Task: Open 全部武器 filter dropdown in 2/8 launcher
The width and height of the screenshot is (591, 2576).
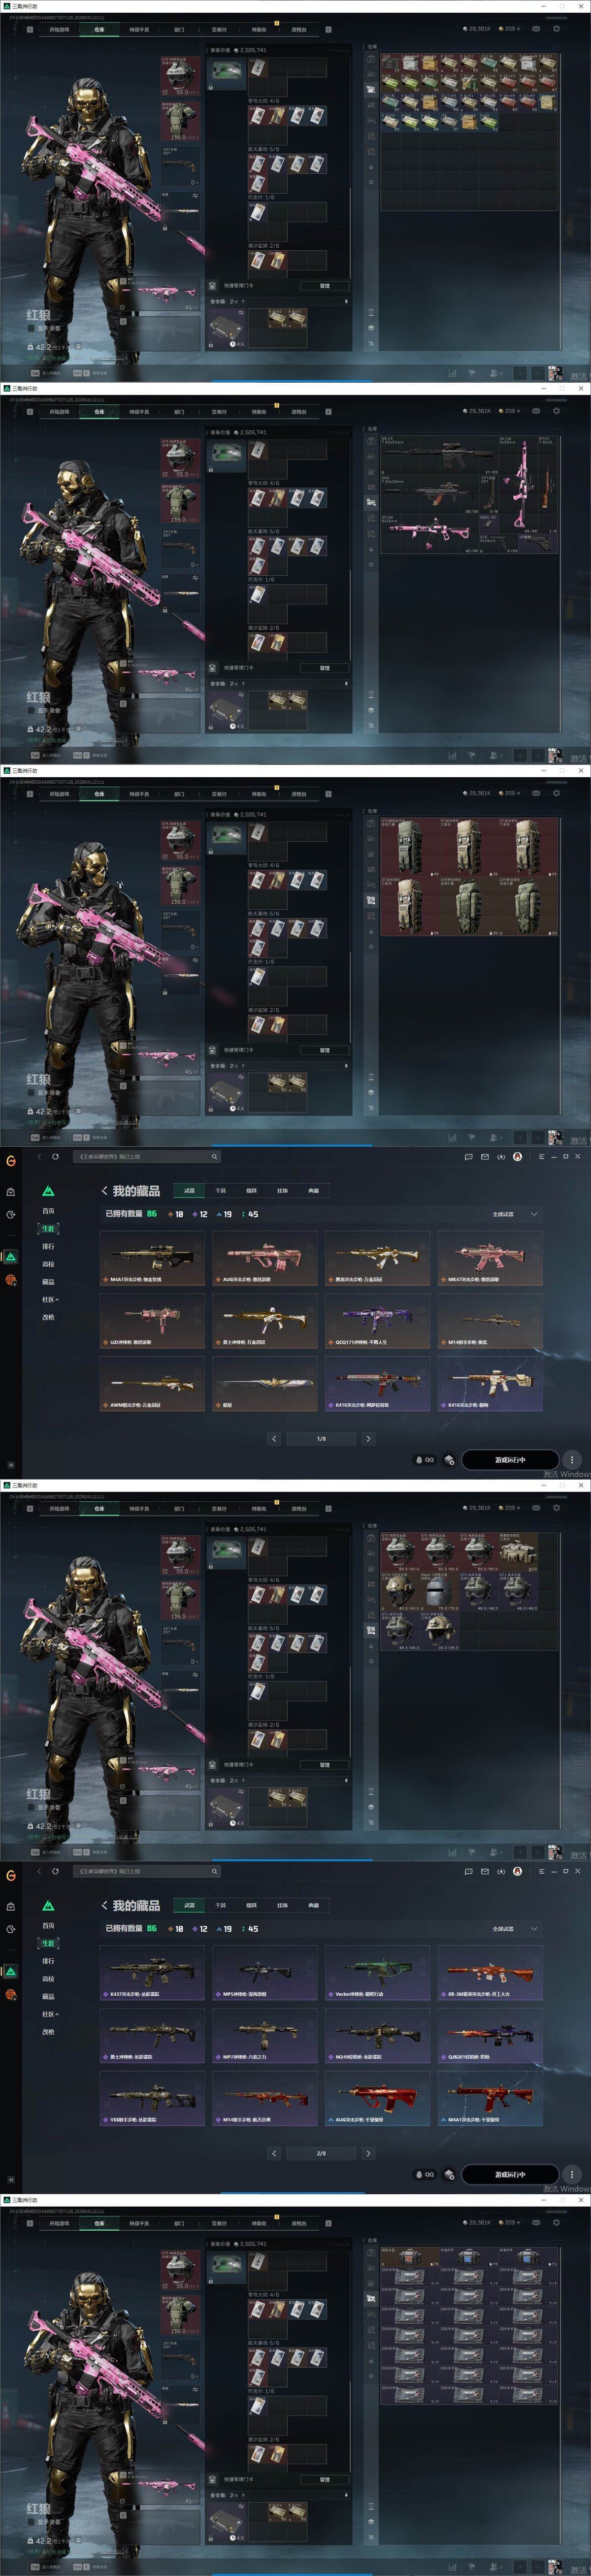Action: click(515, 1929)
